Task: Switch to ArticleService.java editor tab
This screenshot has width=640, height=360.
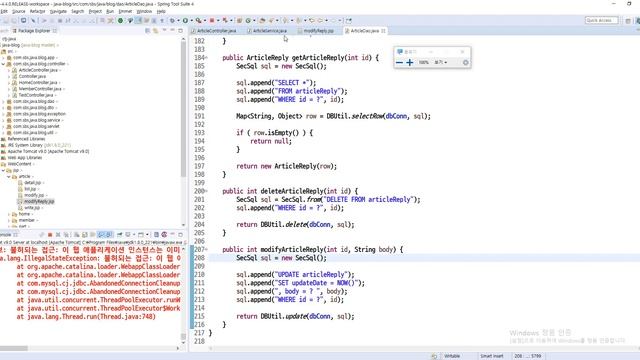Action: click(269, 31)
